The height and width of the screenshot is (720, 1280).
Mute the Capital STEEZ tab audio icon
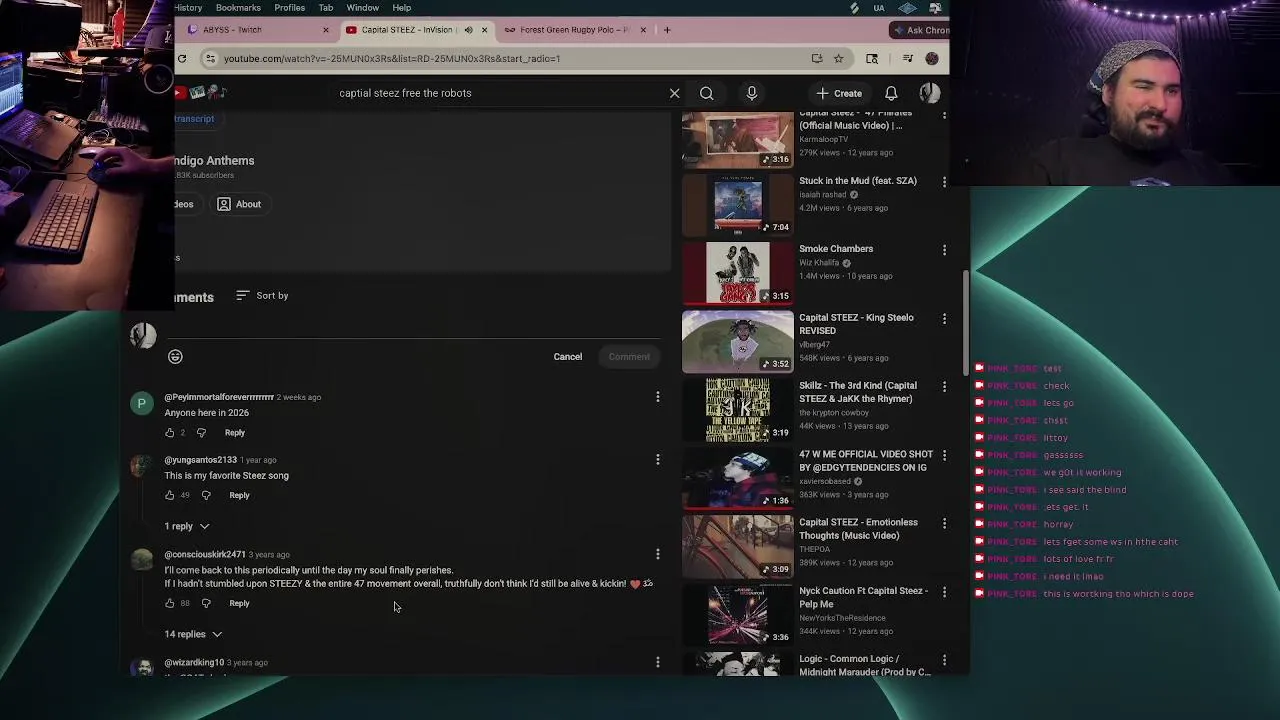tap(468, 30)
